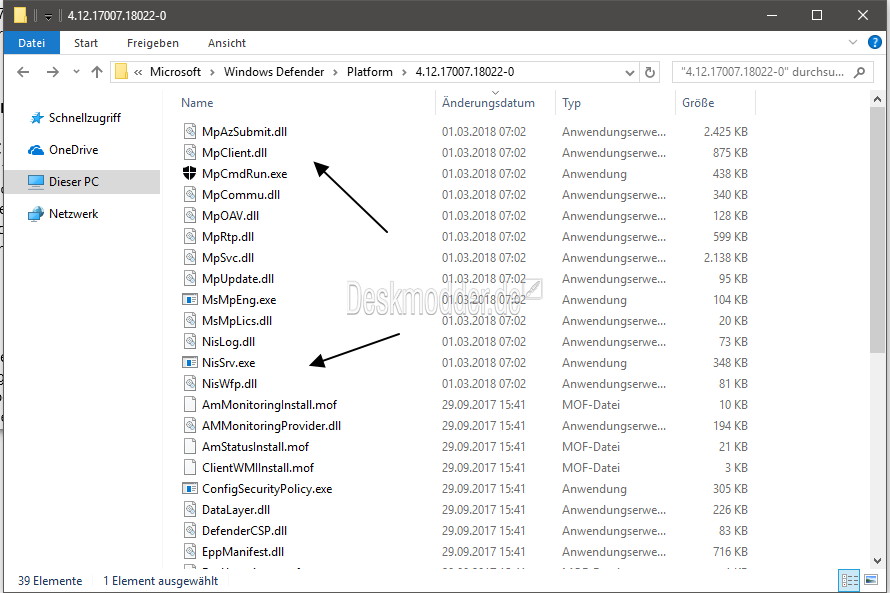Viewport: 890px width, 593px height.
Task: Expand breadcrumb chevron after Platform
Action: (404, 72)
